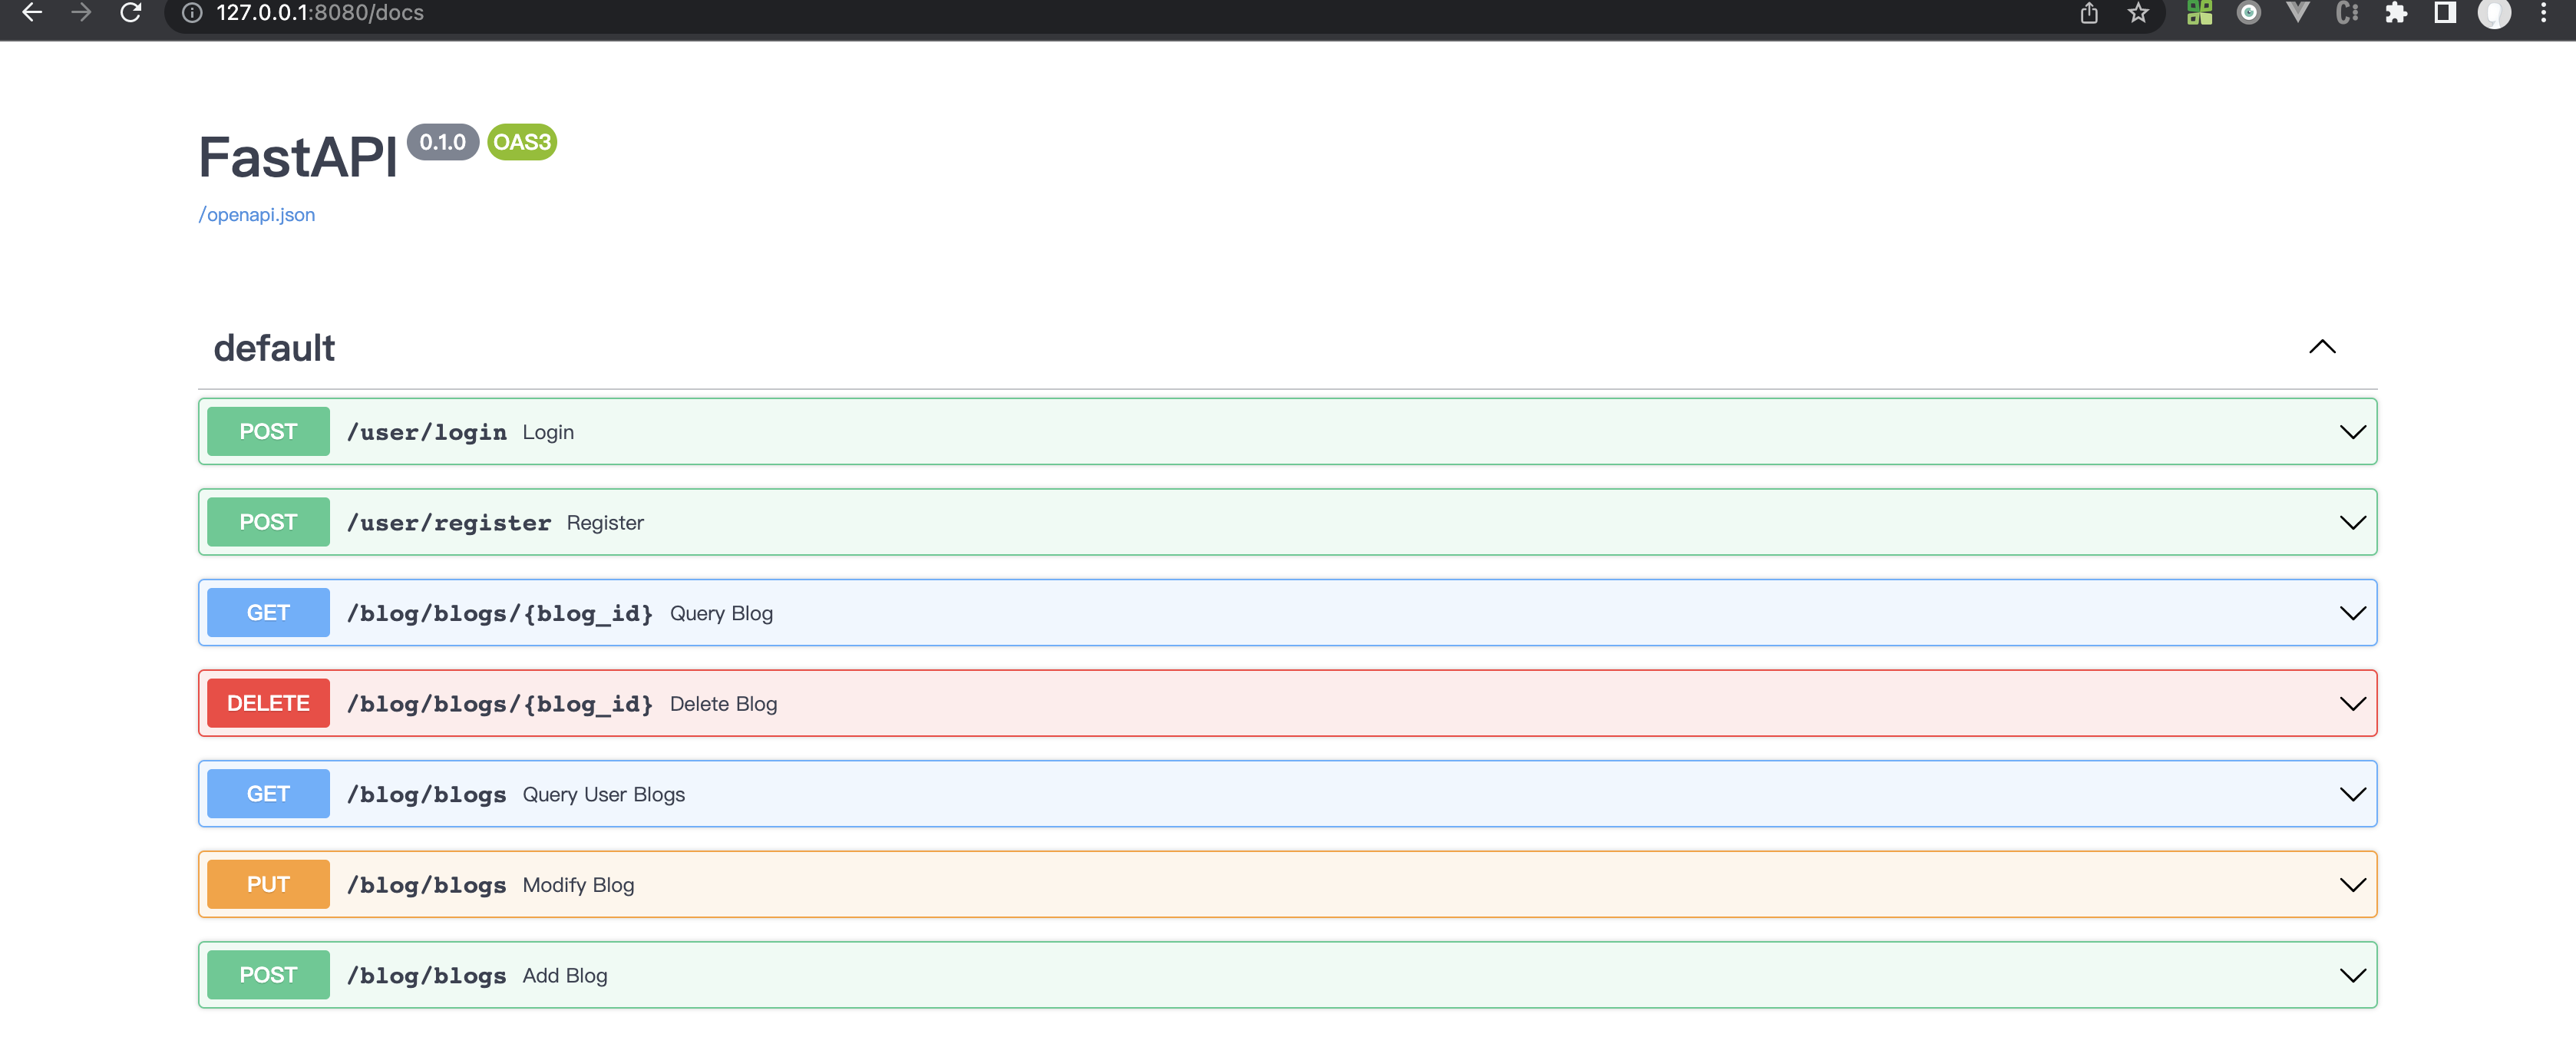Click the OAS3 badge

tap(522, 142)
